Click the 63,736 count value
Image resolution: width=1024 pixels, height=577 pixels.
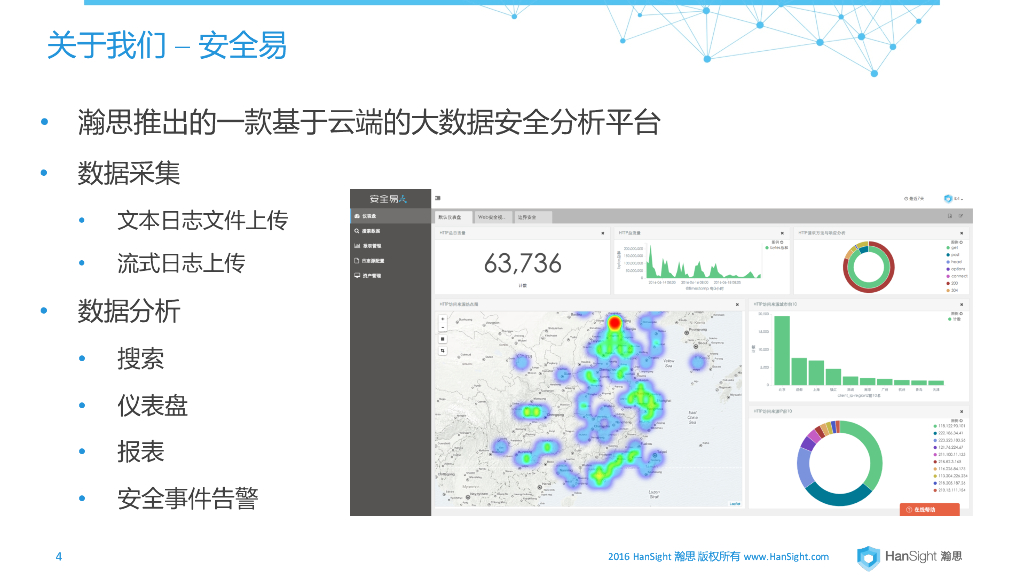pyautogui.click(x=522, y=264)
